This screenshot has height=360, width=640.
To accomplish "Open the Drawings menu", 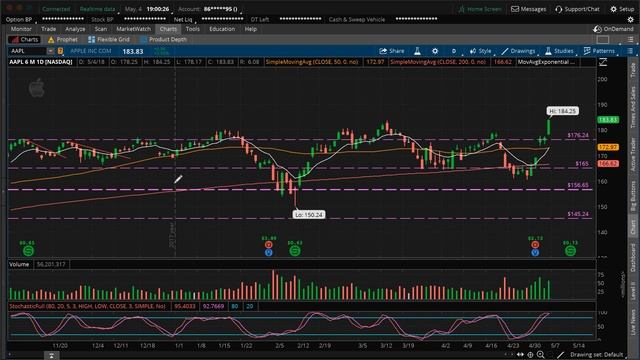I will pyautogui.click(x=518, y=51).
